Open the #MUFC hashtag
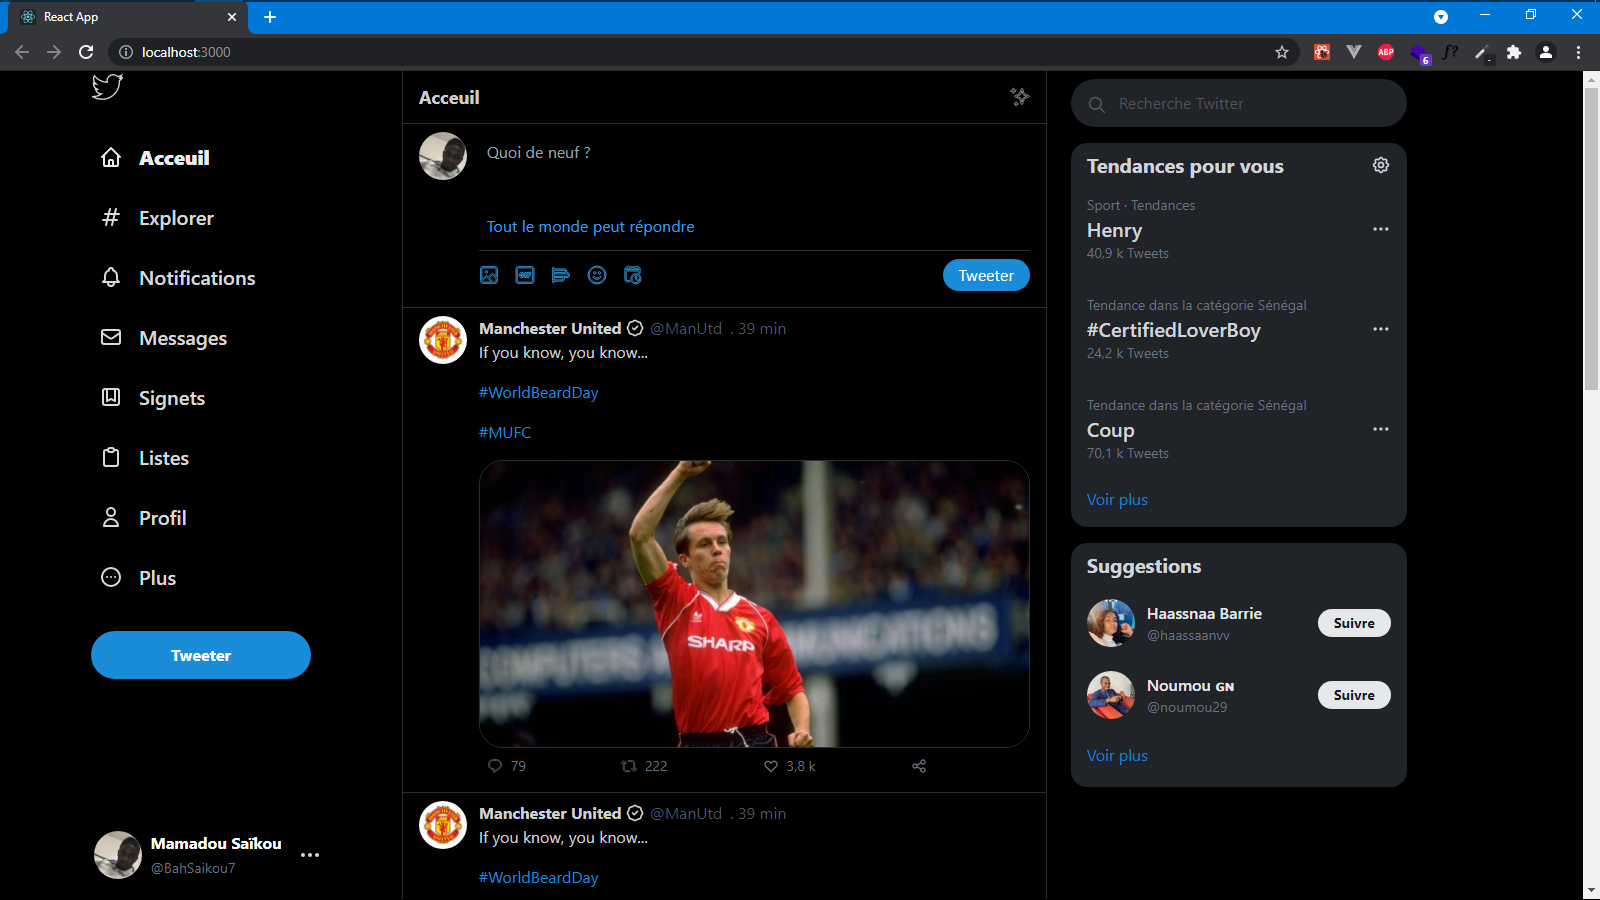This screenshot has width=1600, height=900. (x=505, y=432)
